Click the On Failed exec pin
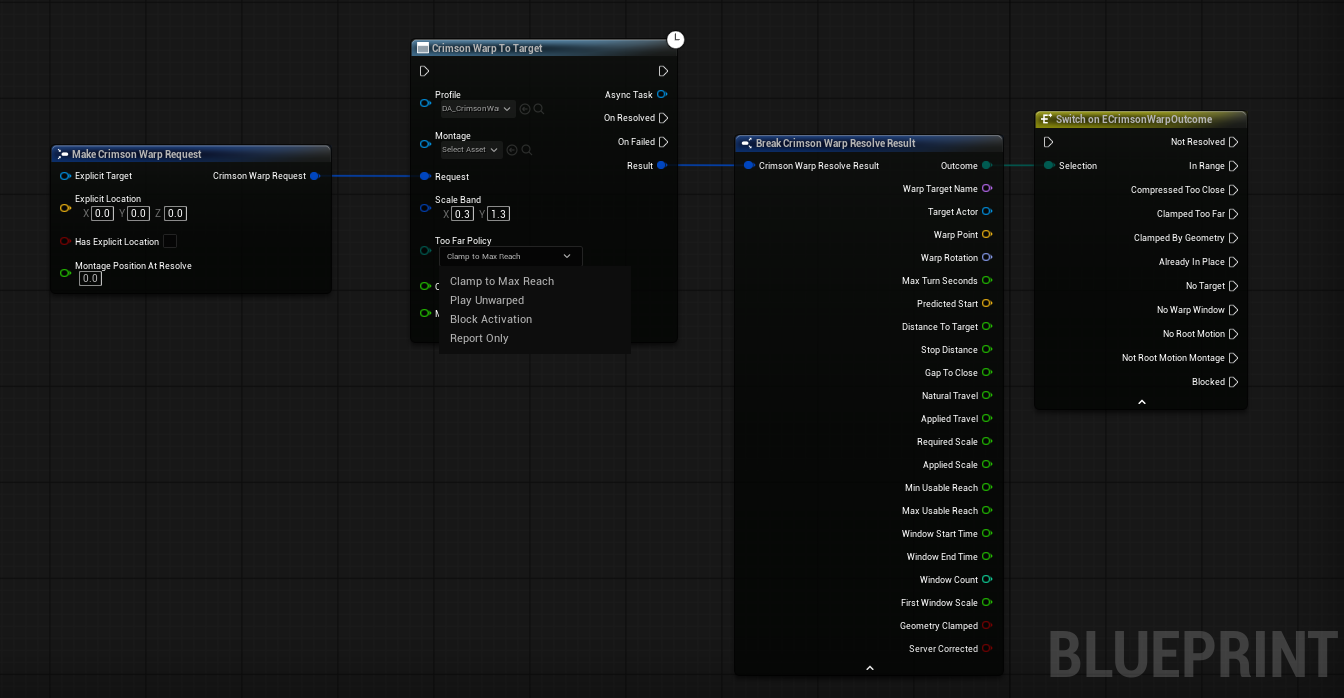The height and width of the screenshot is (698, 1344). click(663, 142)
